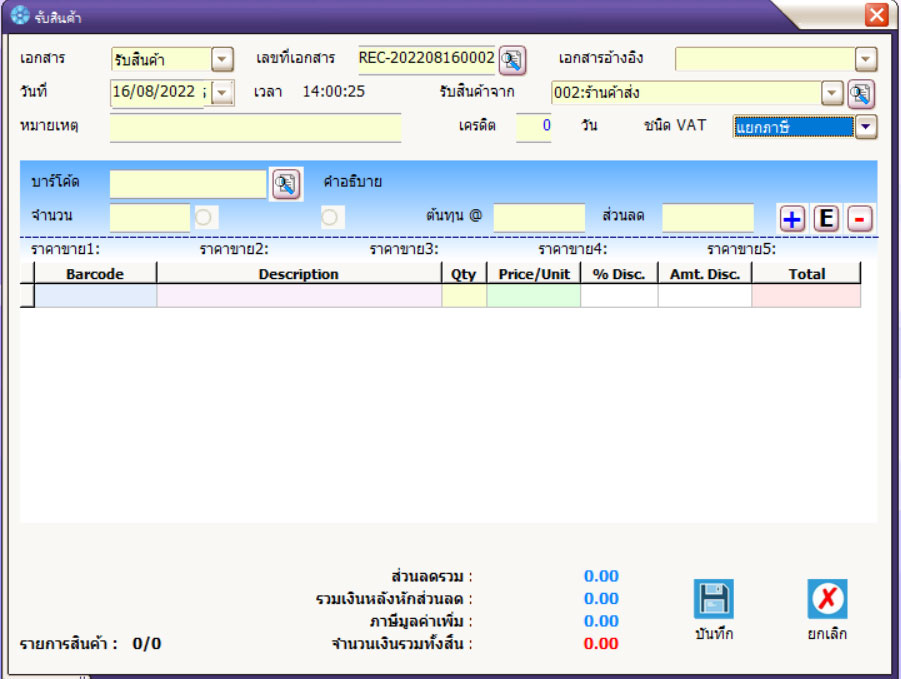The height and width of the screenshot is (679, 901).
Task: Click the blue plus add item button
Action: pyautogui.click(x=792, y=218)
